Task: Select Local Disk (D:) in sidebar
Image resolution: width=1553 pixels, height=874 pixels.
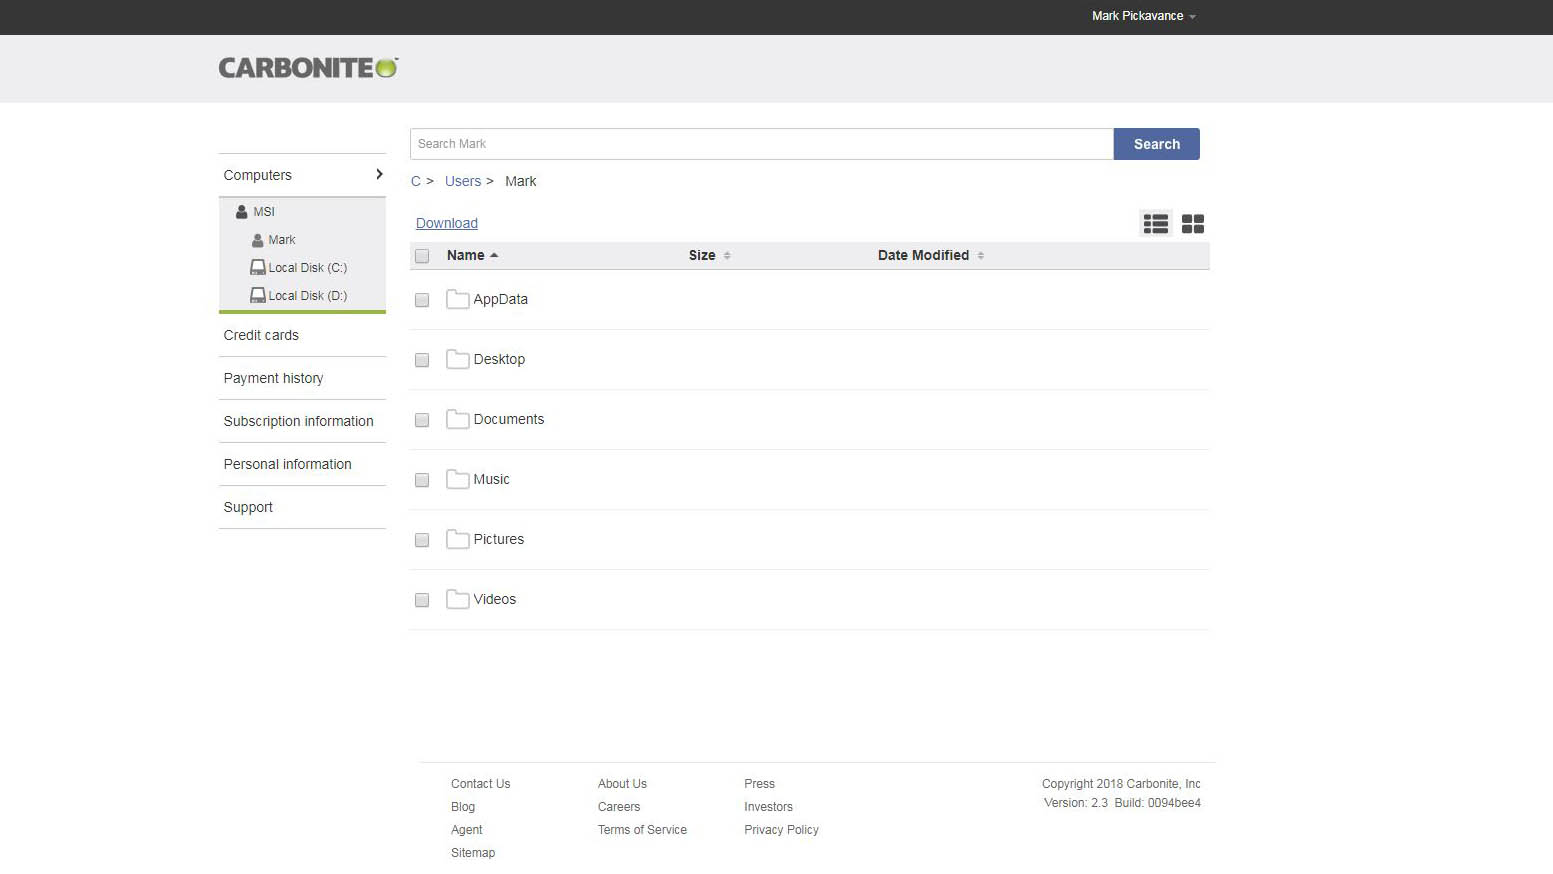Action: 308,296
